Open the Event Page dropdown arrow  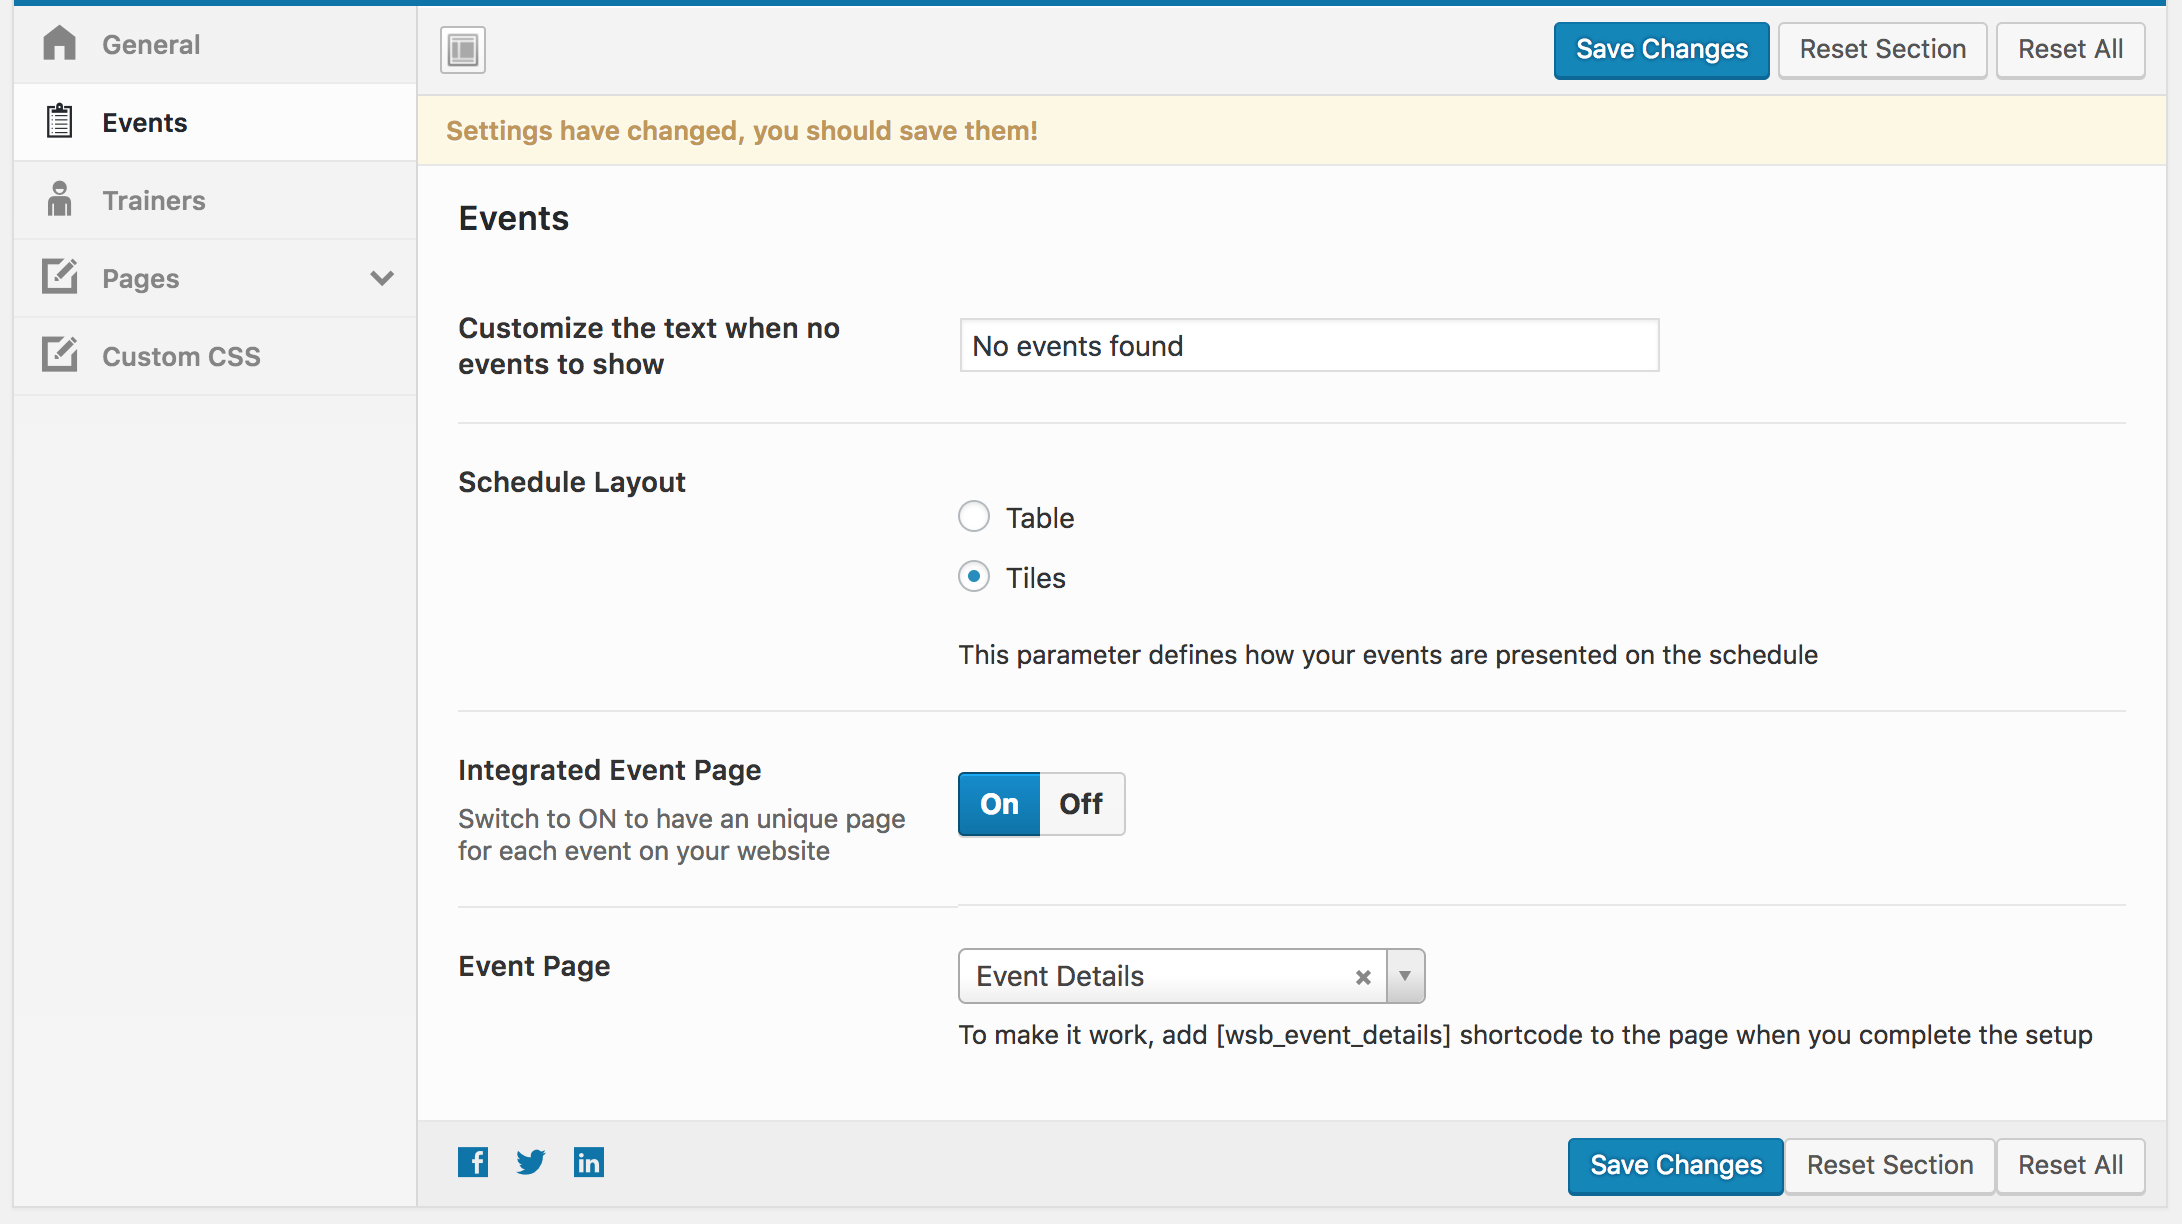tap(1405, 976)
